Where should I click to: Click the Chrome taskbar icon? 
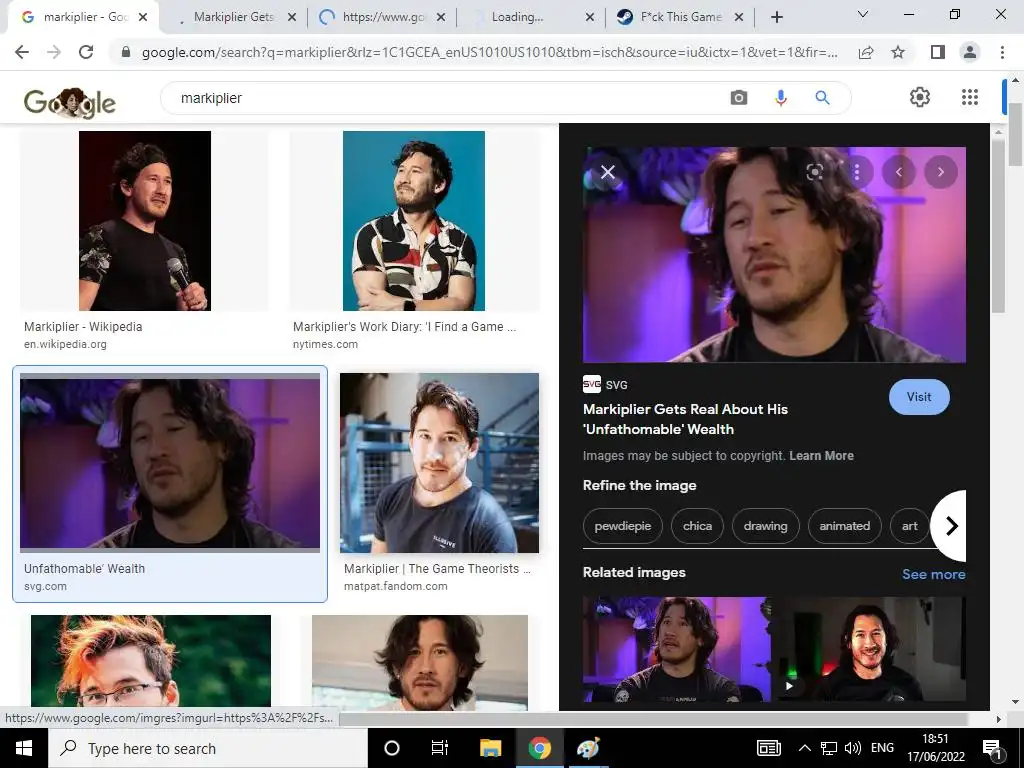539,748
